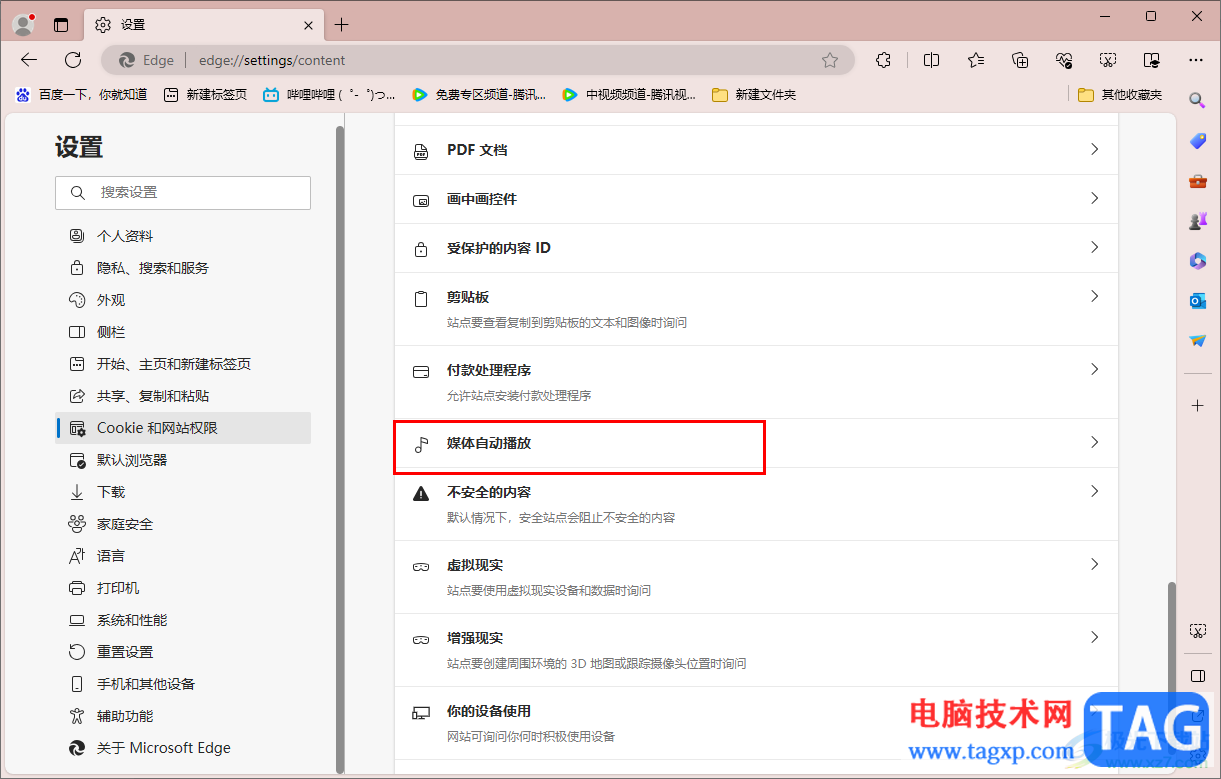
Task: Select 隐私、搜索和服务 in settings sidebar
Action: [183, 268]
